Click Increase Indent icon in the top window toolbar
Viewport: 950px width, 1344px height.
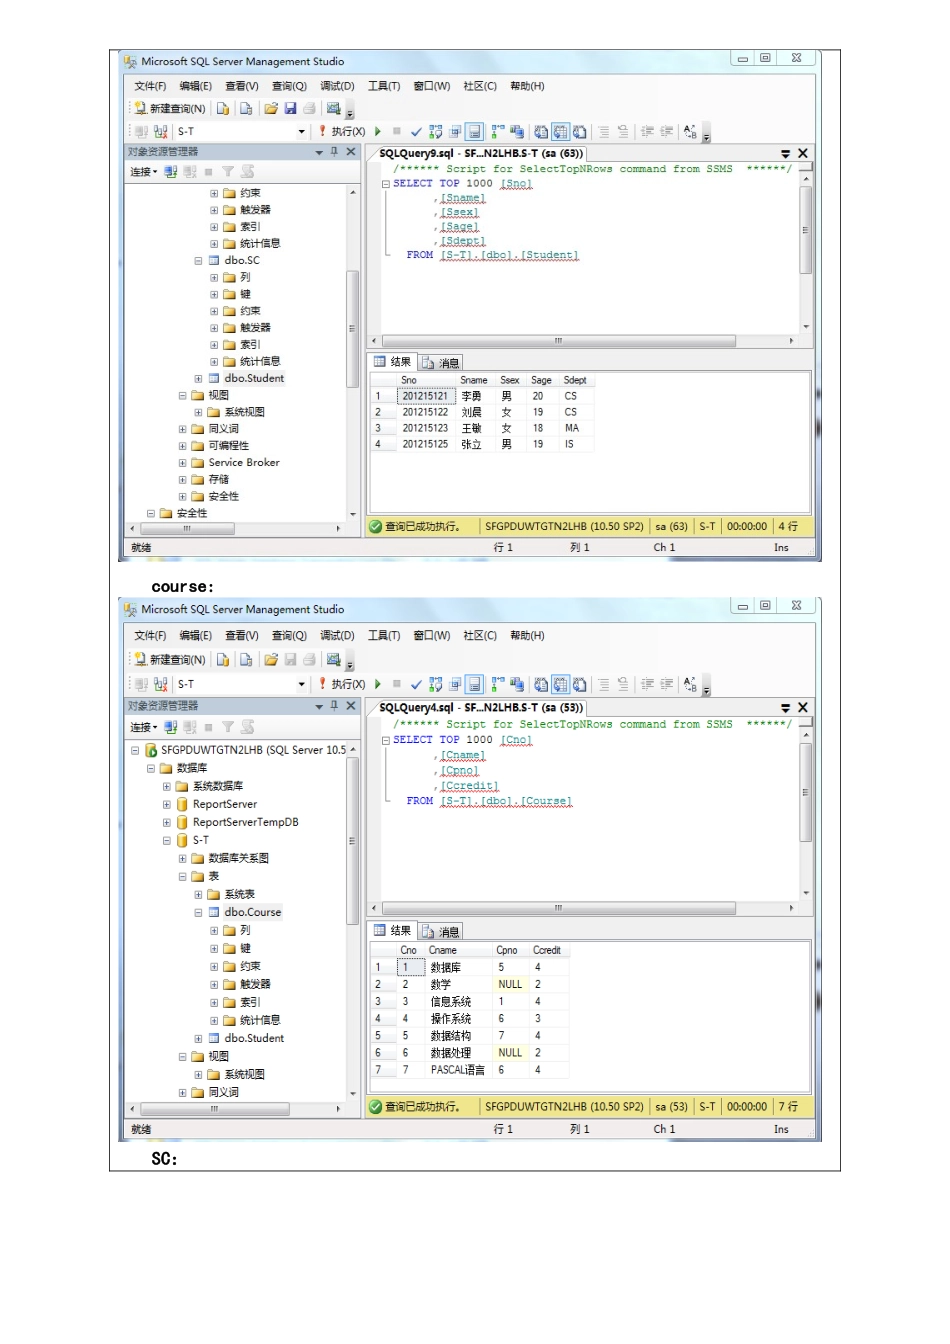point(667,132)
